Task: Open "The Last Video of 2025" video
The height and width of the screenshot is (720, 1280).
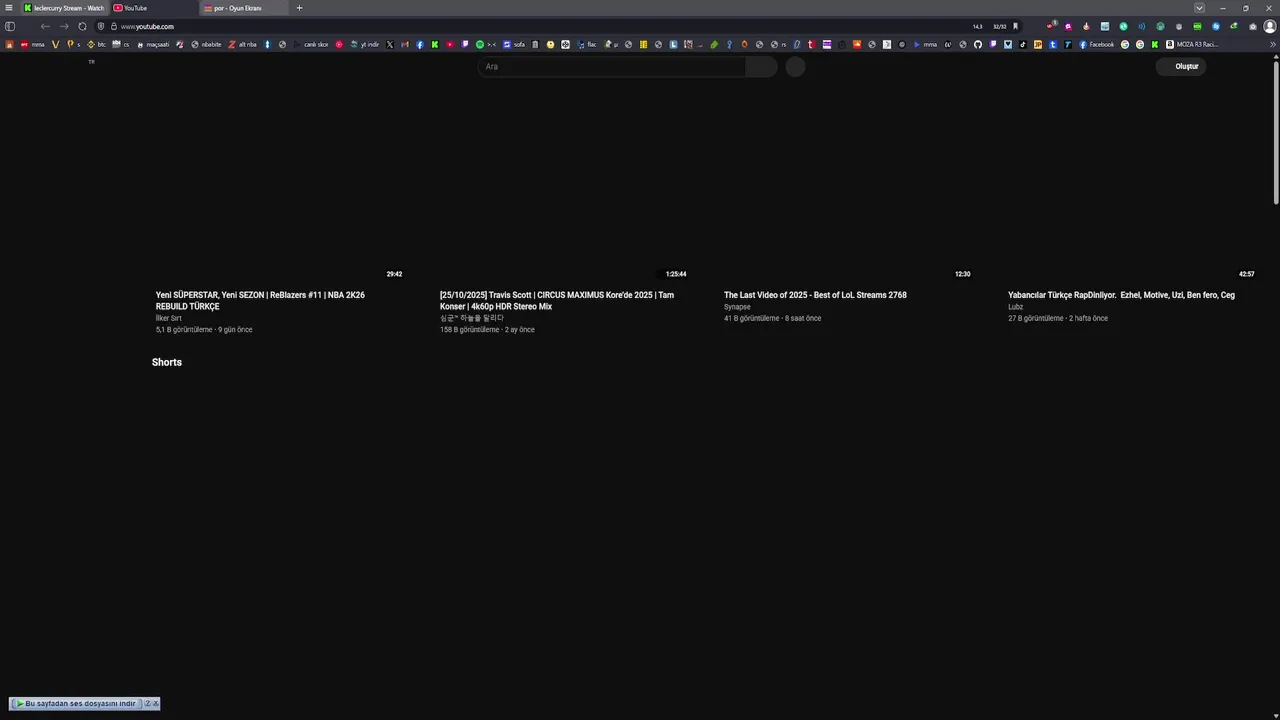Action: coord(815,295)
